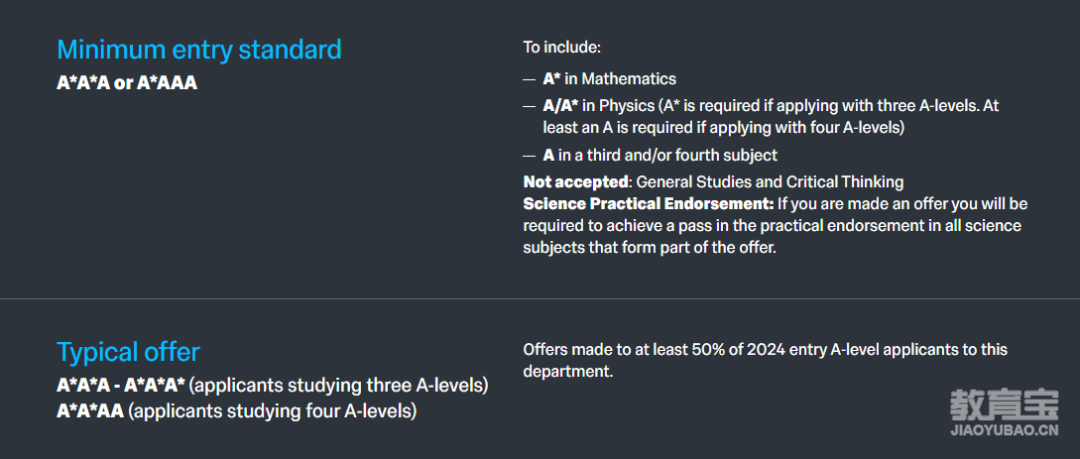
Task: Click the 'Offers made to at least 50%' paragraph
Action: tap(765, 360)
